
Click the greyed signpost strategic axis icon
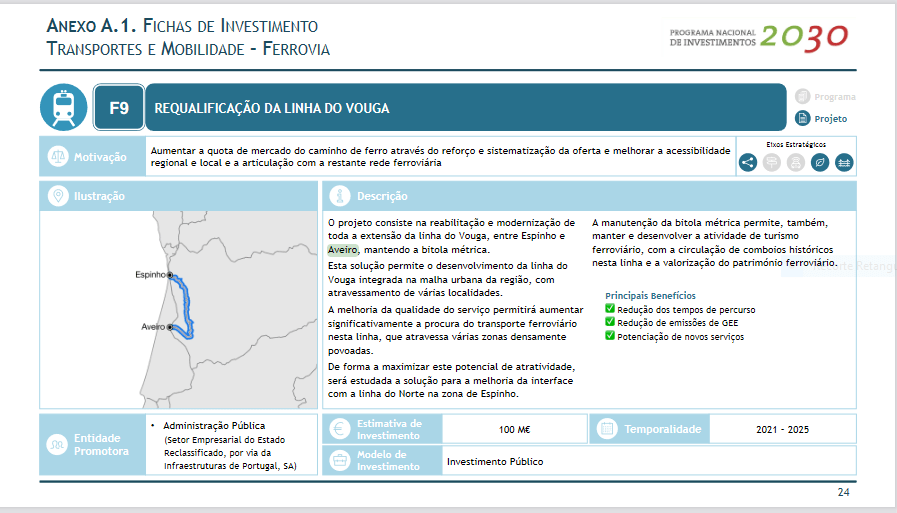[x=772, y=162]
